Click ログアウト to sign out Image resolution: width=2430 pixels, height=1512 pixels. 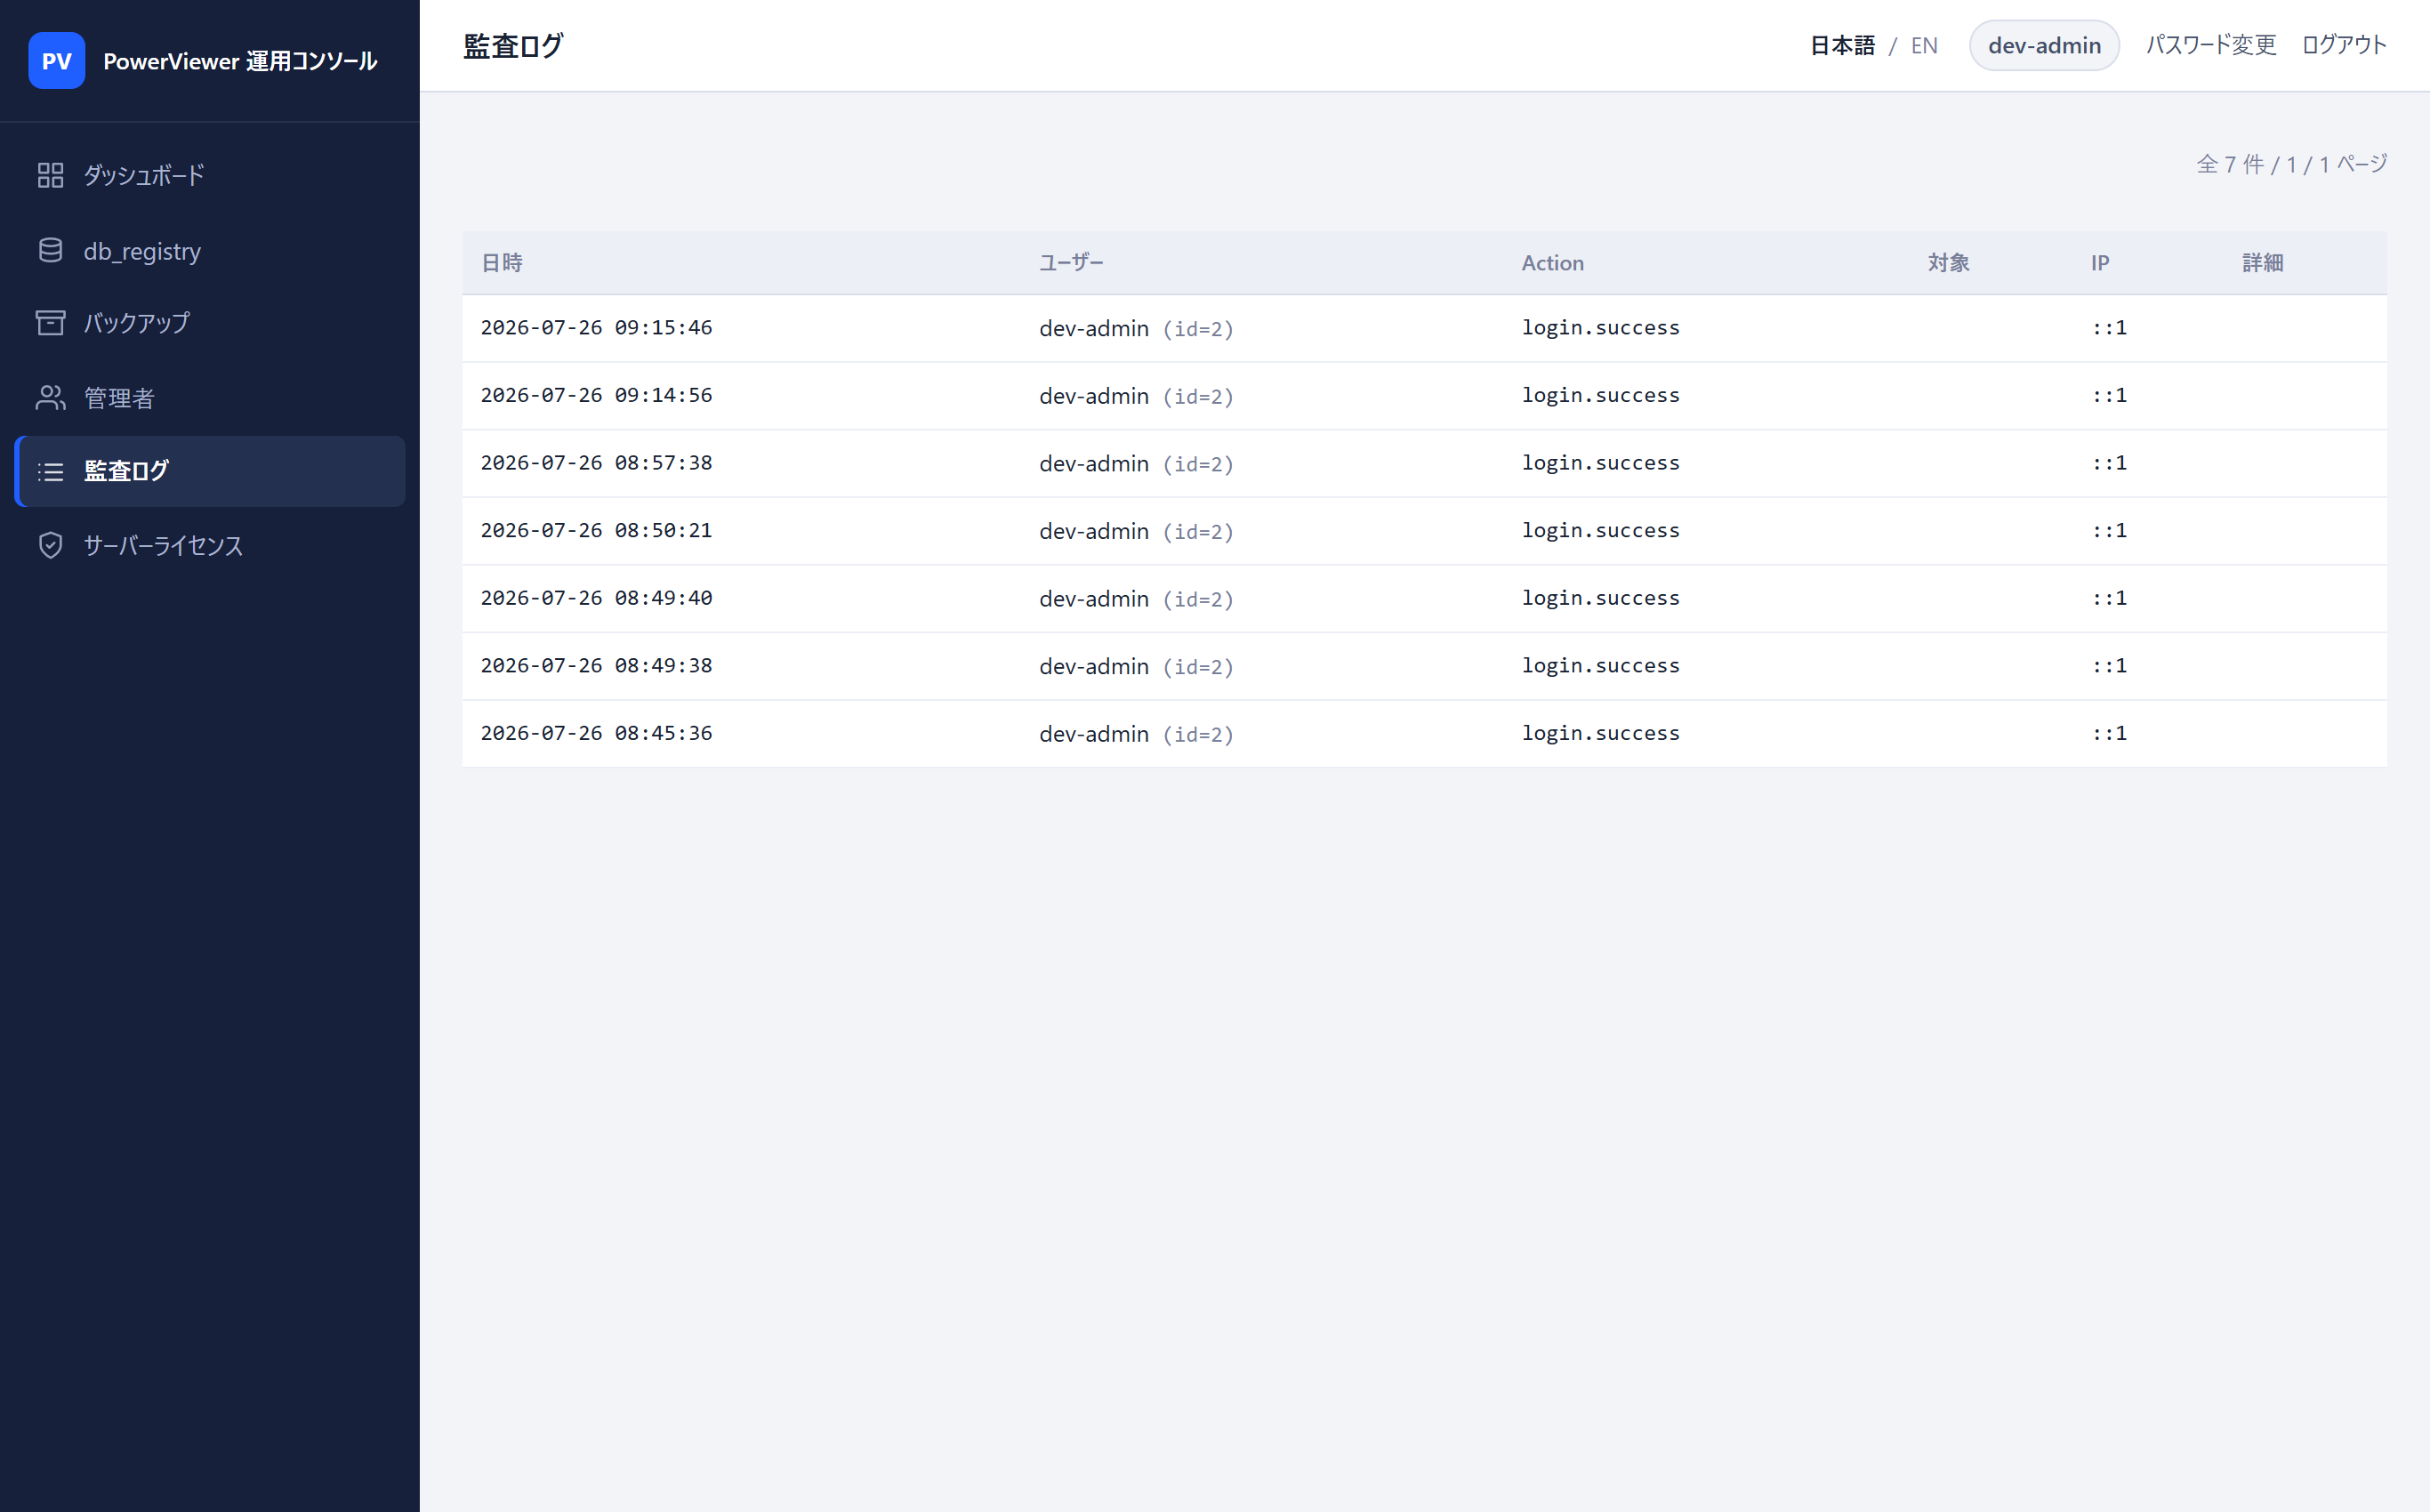(x=2344, y=45)
